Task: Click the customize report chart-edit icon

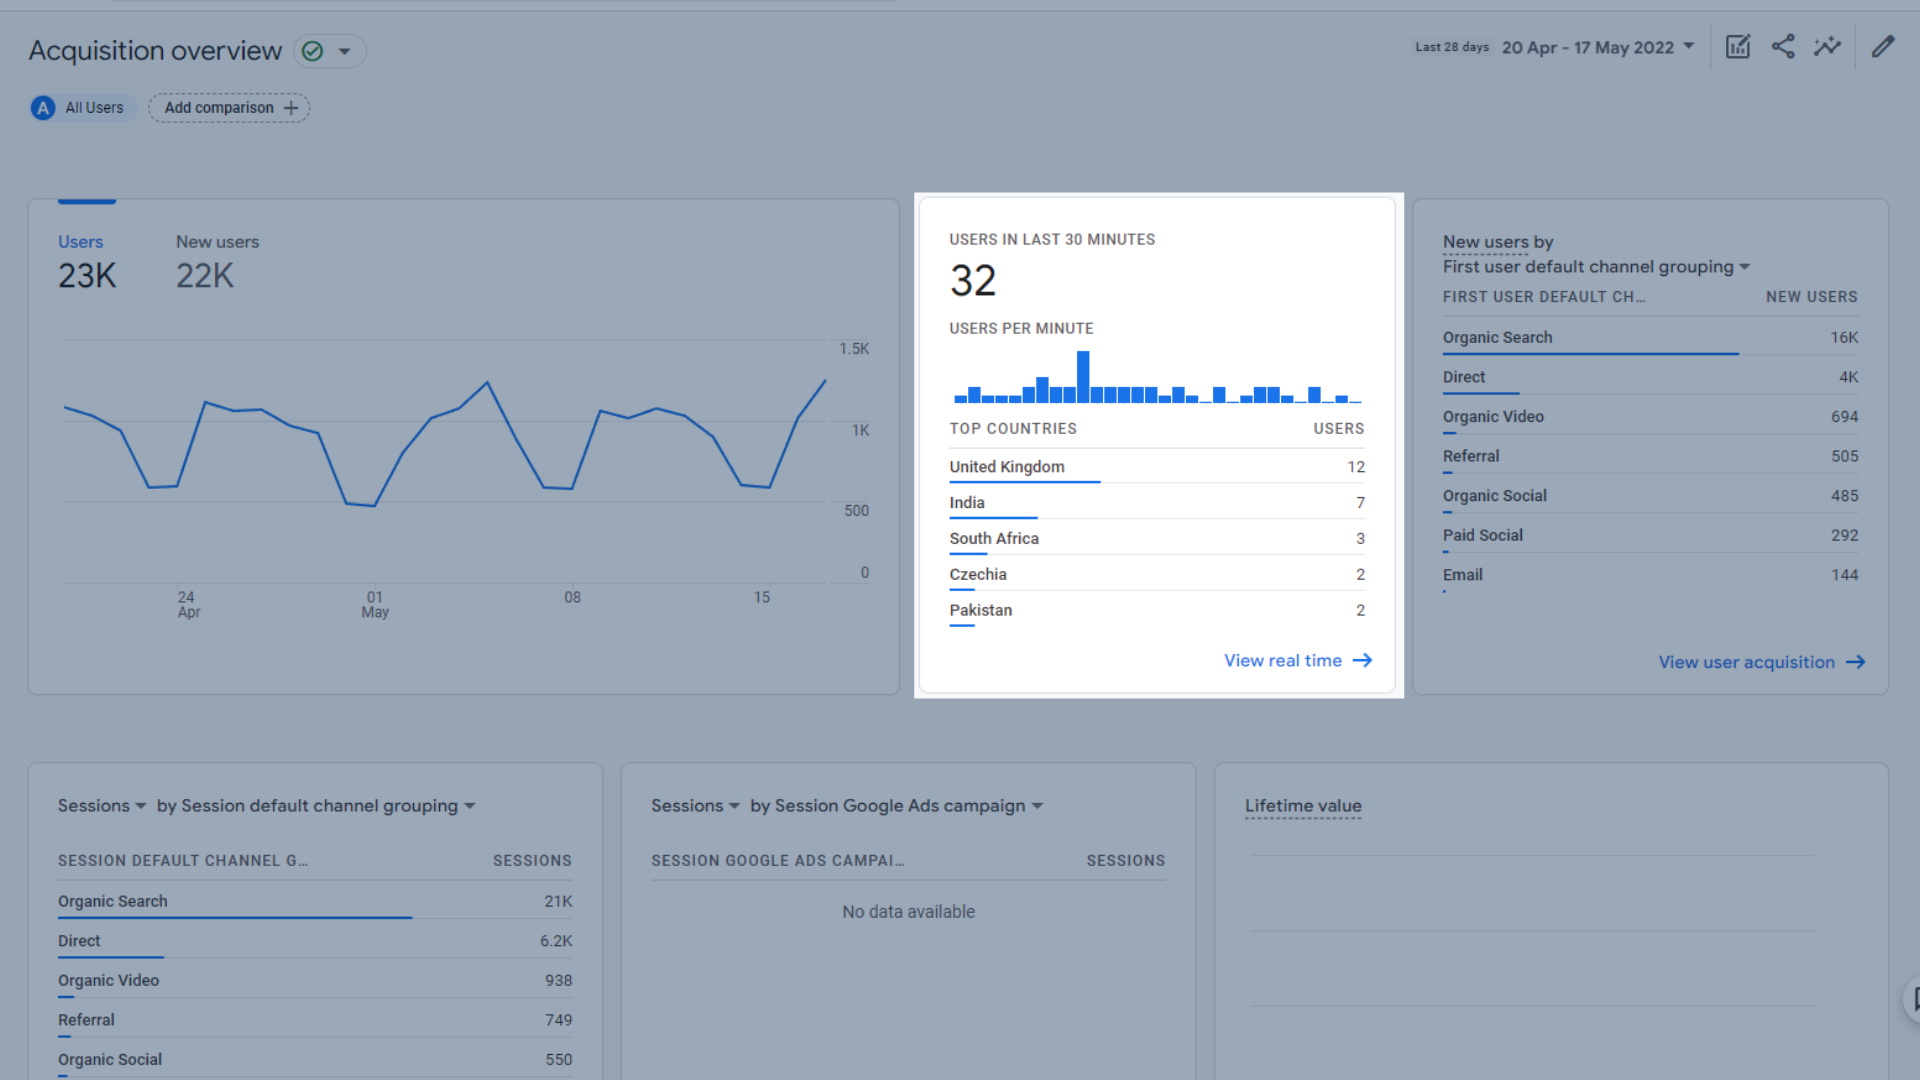Action: 1737,47
